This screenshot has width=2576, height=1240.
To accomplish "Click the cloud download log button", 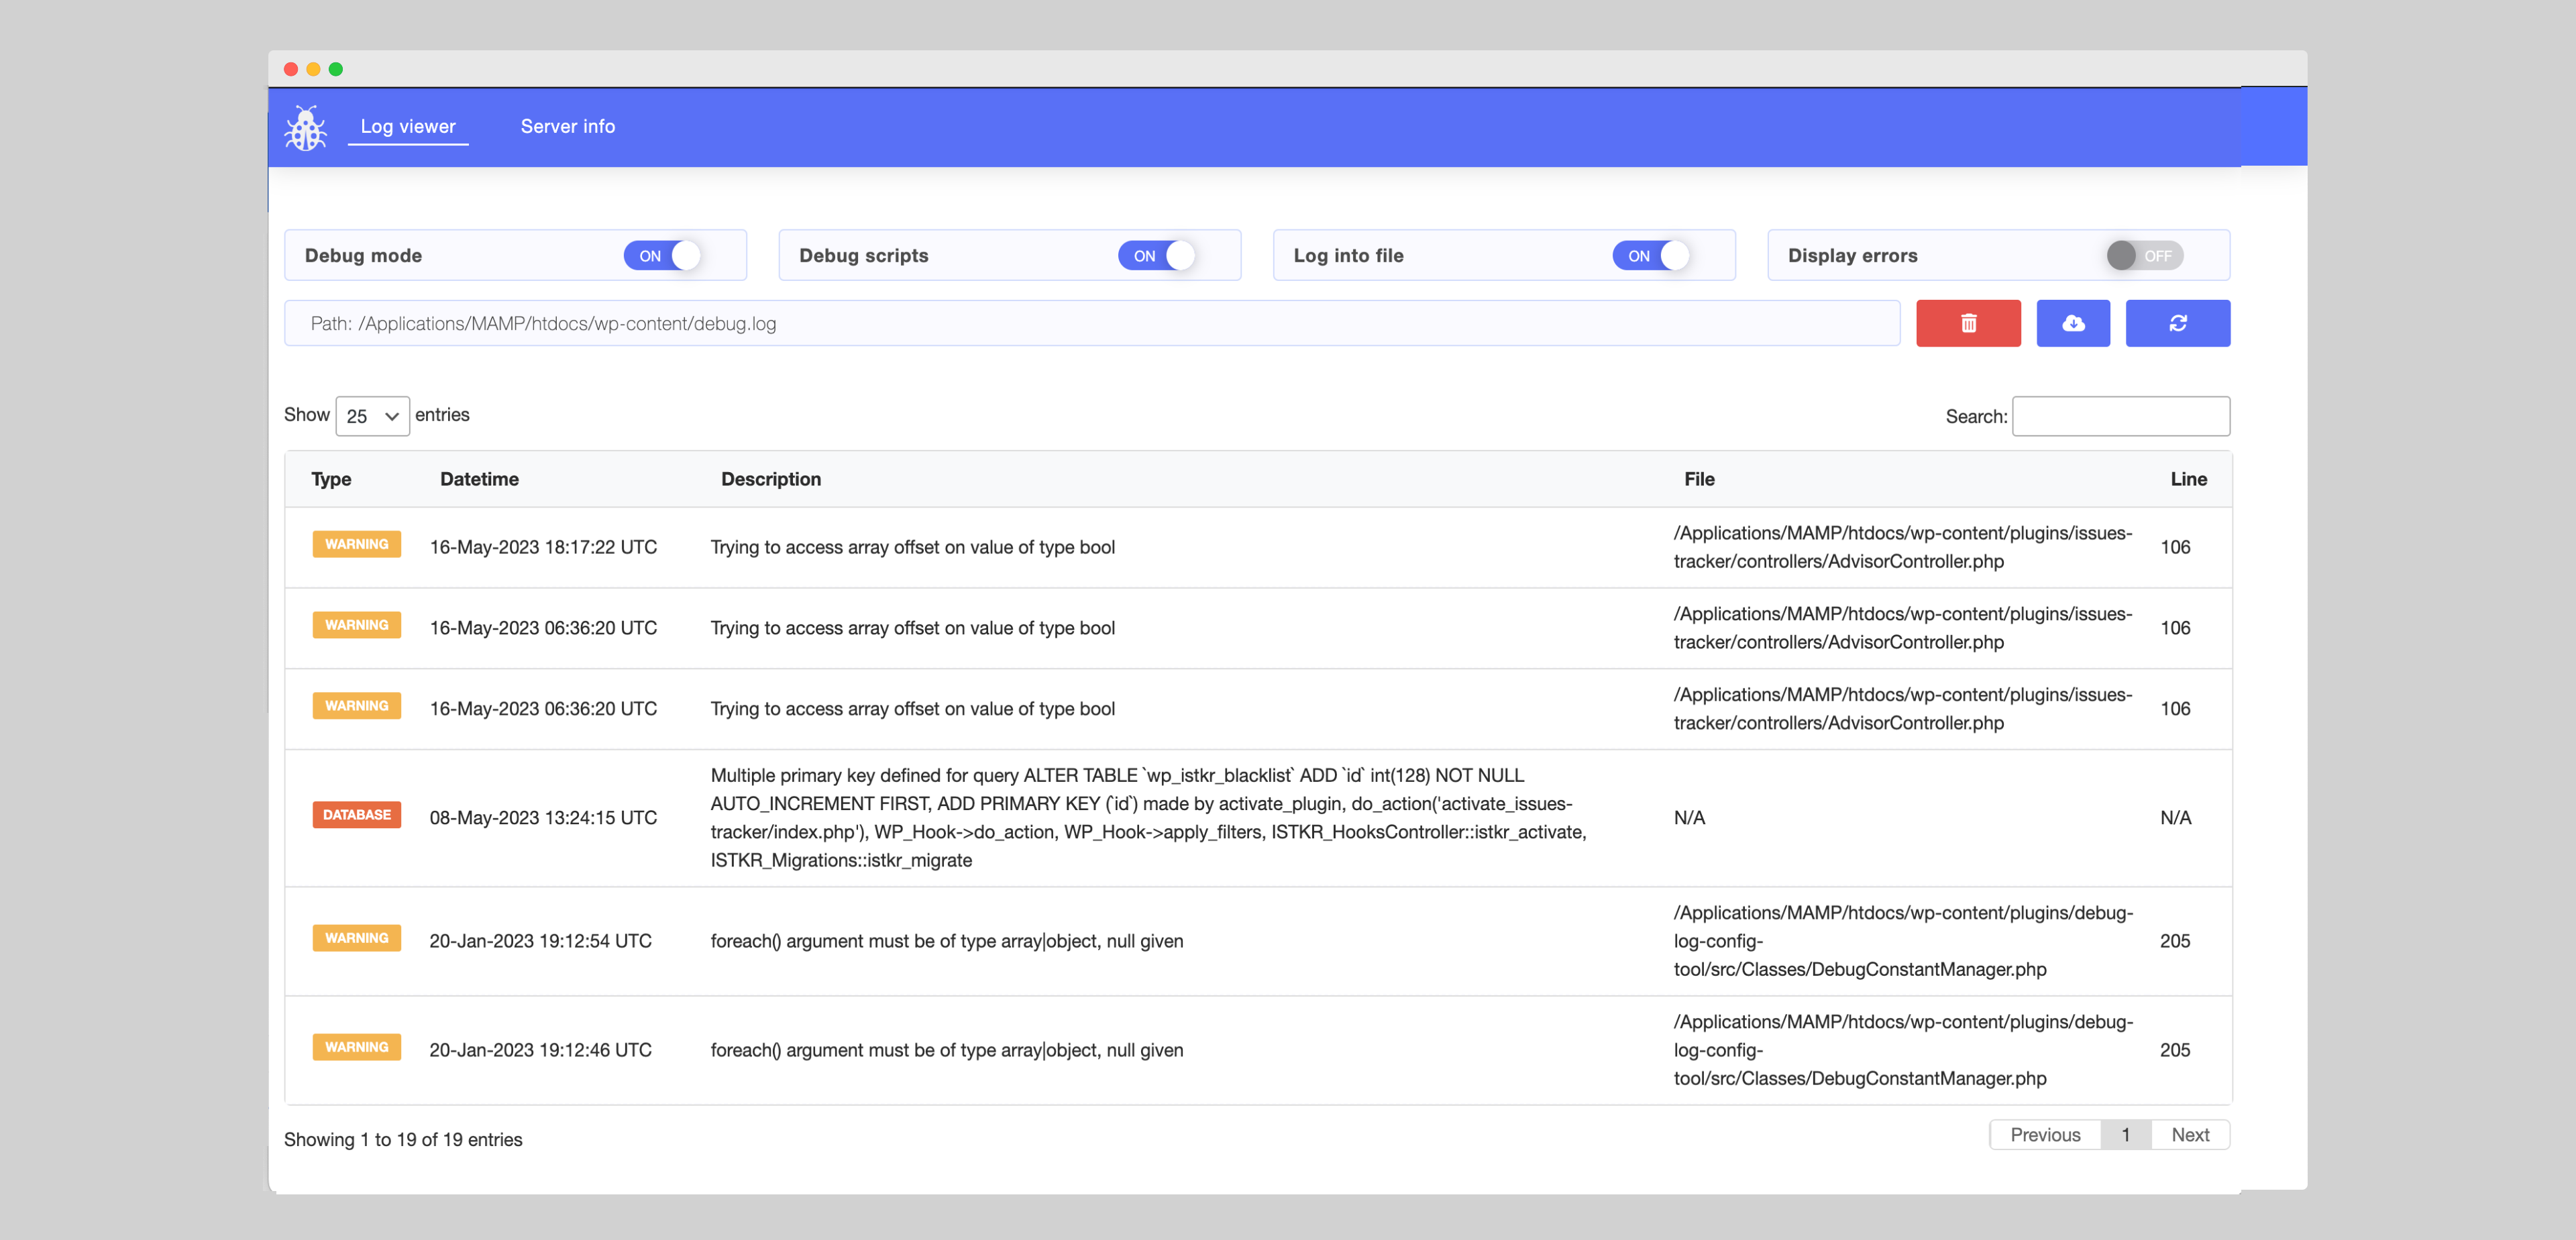I will tap(2073, 323).
